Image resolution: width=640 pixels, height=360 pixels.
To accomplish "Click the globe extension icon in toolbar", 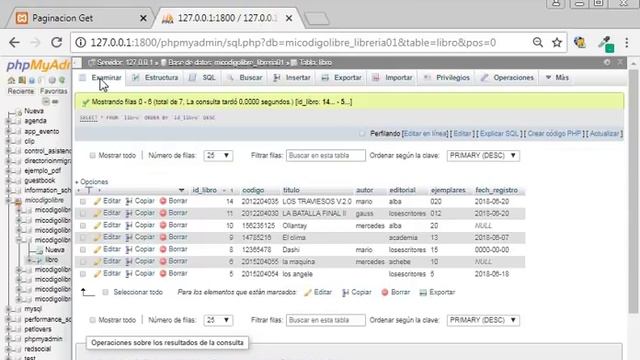I will 580,42.
